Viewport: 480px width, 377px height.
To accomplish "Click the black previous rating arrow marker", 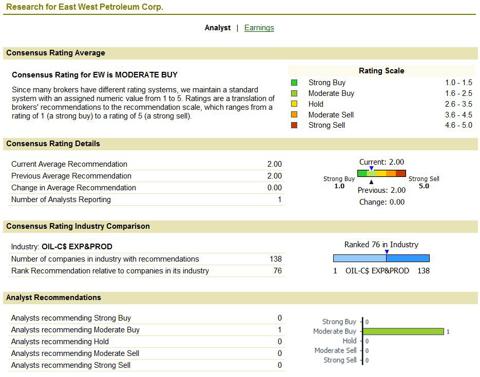I will [371, 182].
